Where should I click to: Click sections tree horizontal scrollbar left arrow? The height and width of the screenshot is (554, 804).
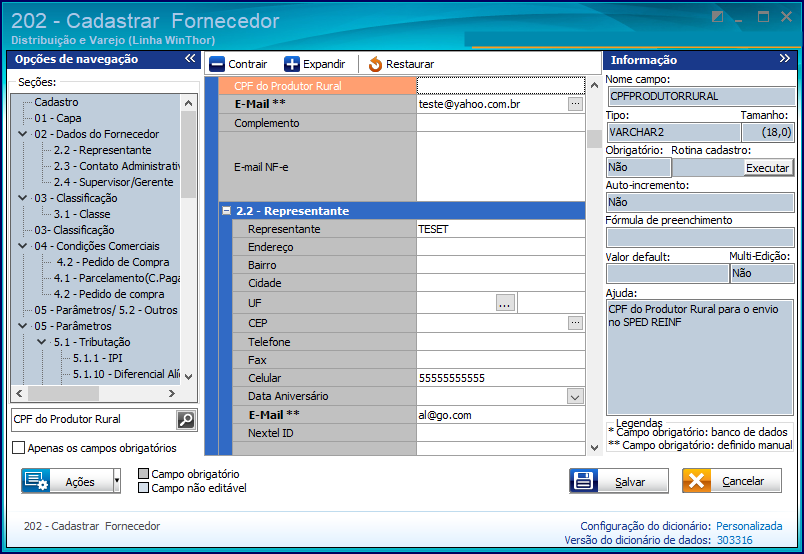tap(19, 393)
